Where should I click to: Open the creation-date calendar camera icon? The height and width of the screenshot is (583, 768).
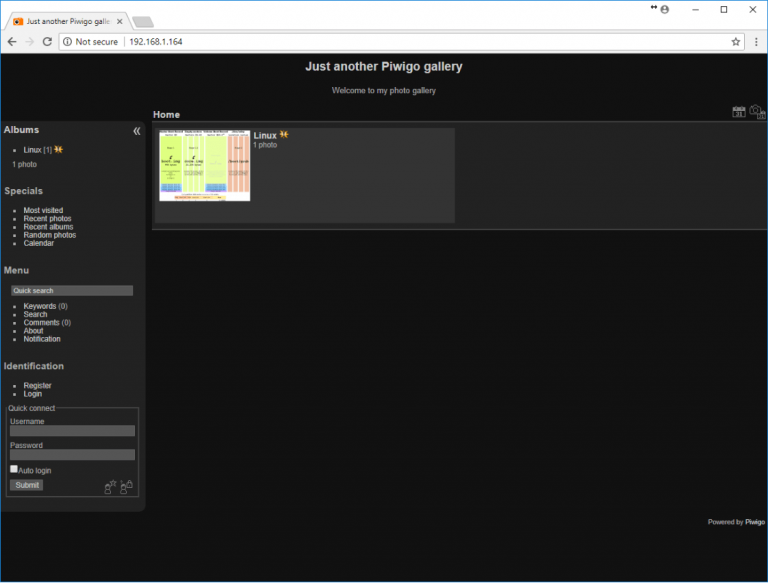coord(757,112)
